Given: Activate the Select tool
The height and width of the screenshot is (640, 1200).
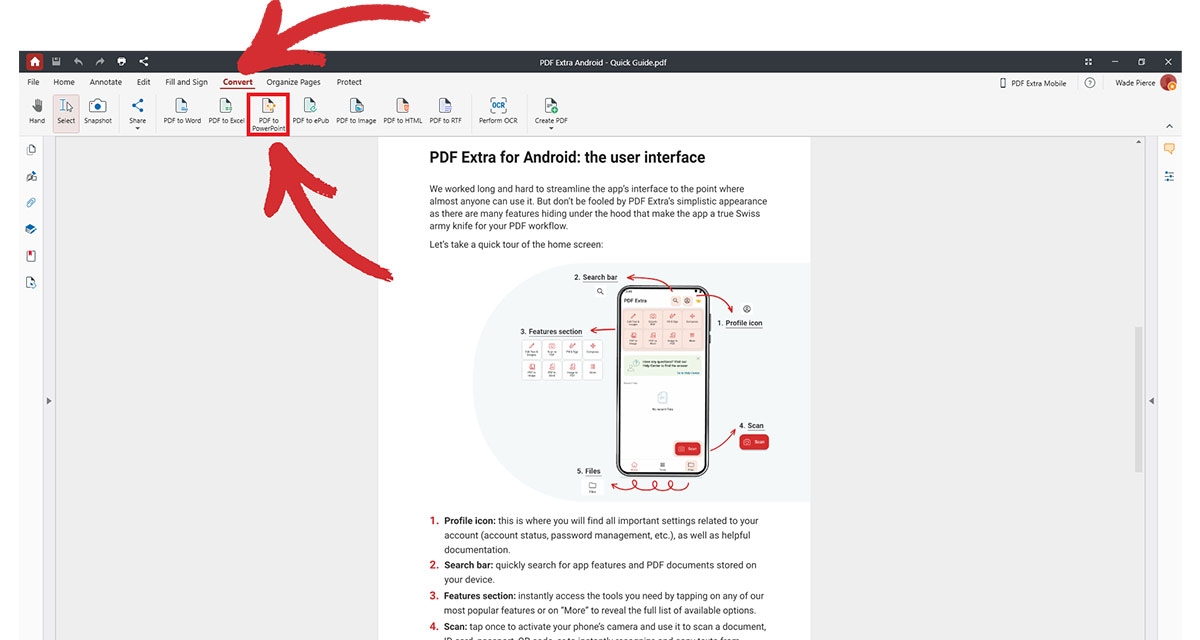Looking at the screenshot, I should (66, 112).
